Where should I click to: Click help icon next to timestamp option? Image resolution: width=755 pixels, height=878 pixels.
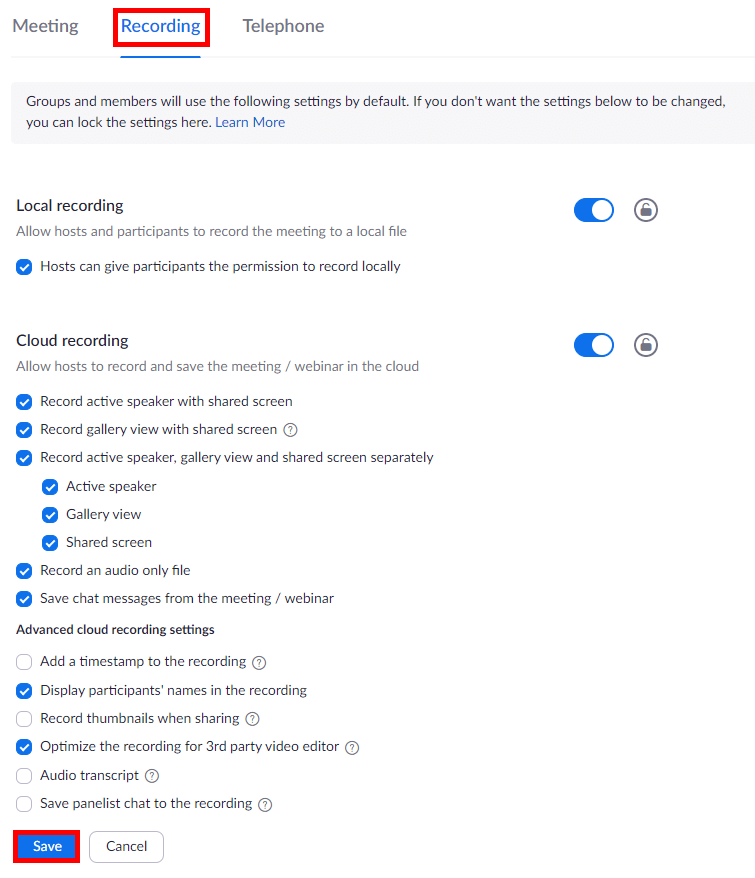pyautogui.click(x=259, y=662)
